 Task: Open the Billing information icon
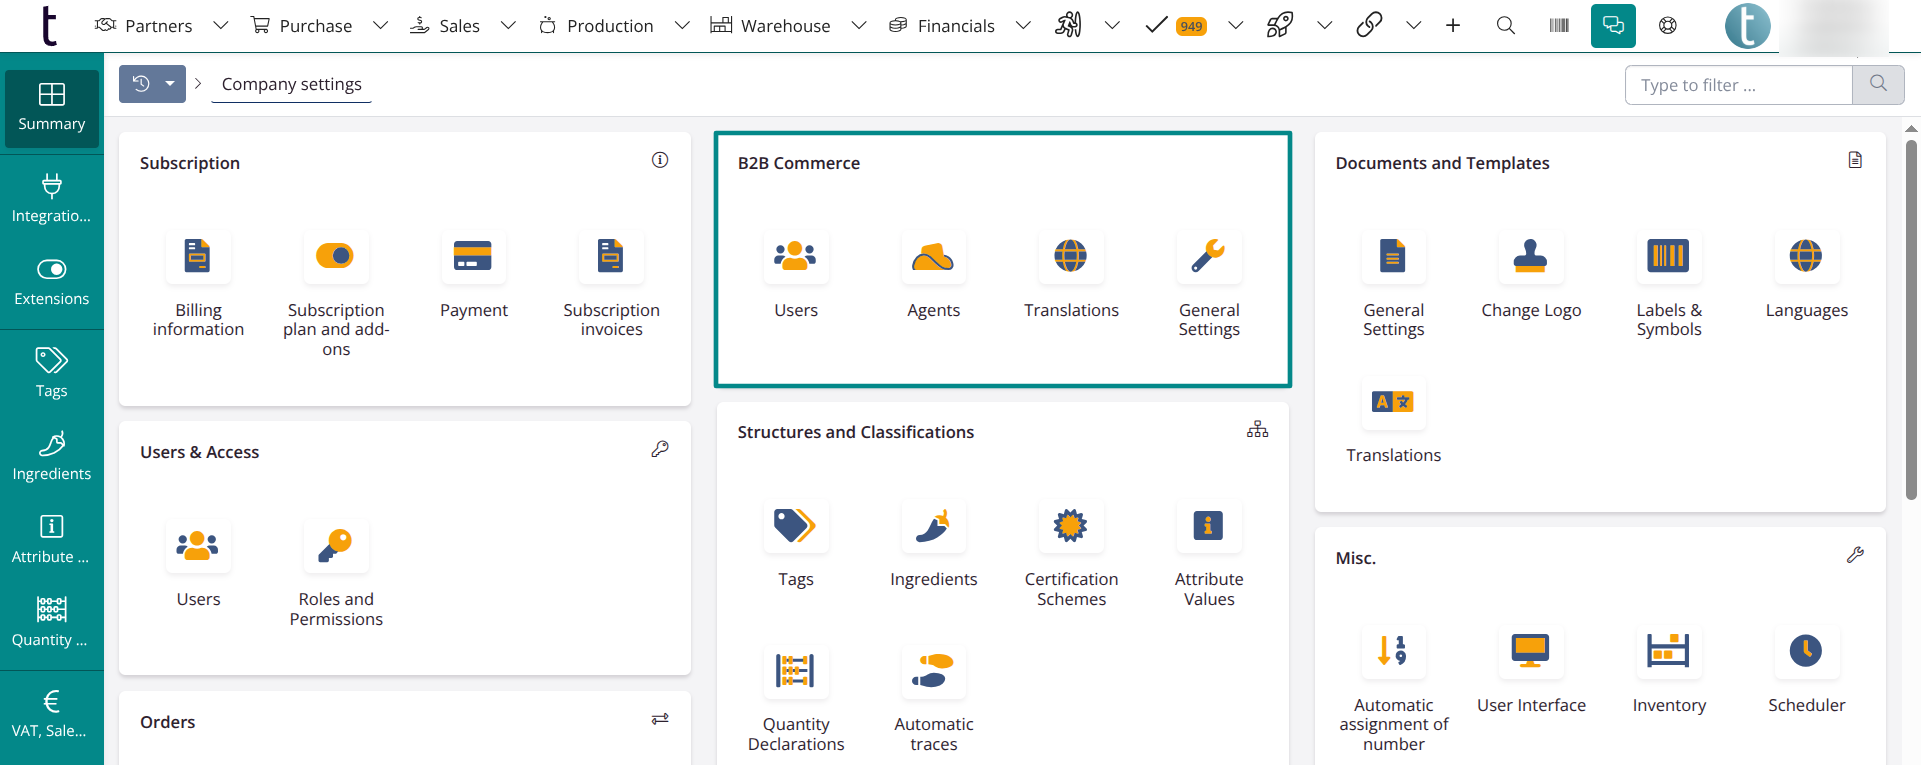(198, 257)
